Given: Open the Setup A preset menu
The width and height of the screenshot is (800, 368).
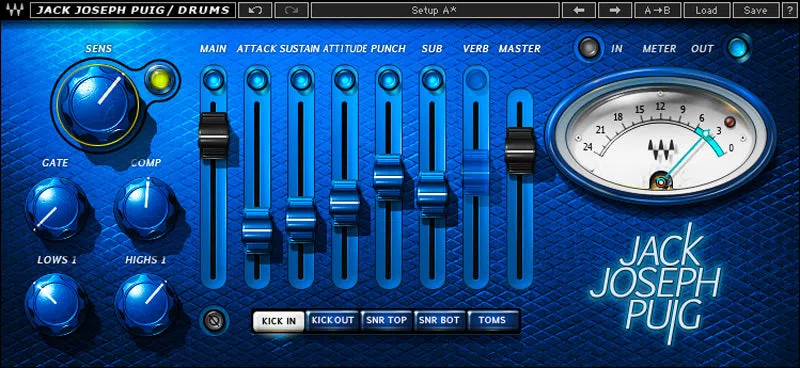Looking at the screenshot, I should [x=435, y=10].
